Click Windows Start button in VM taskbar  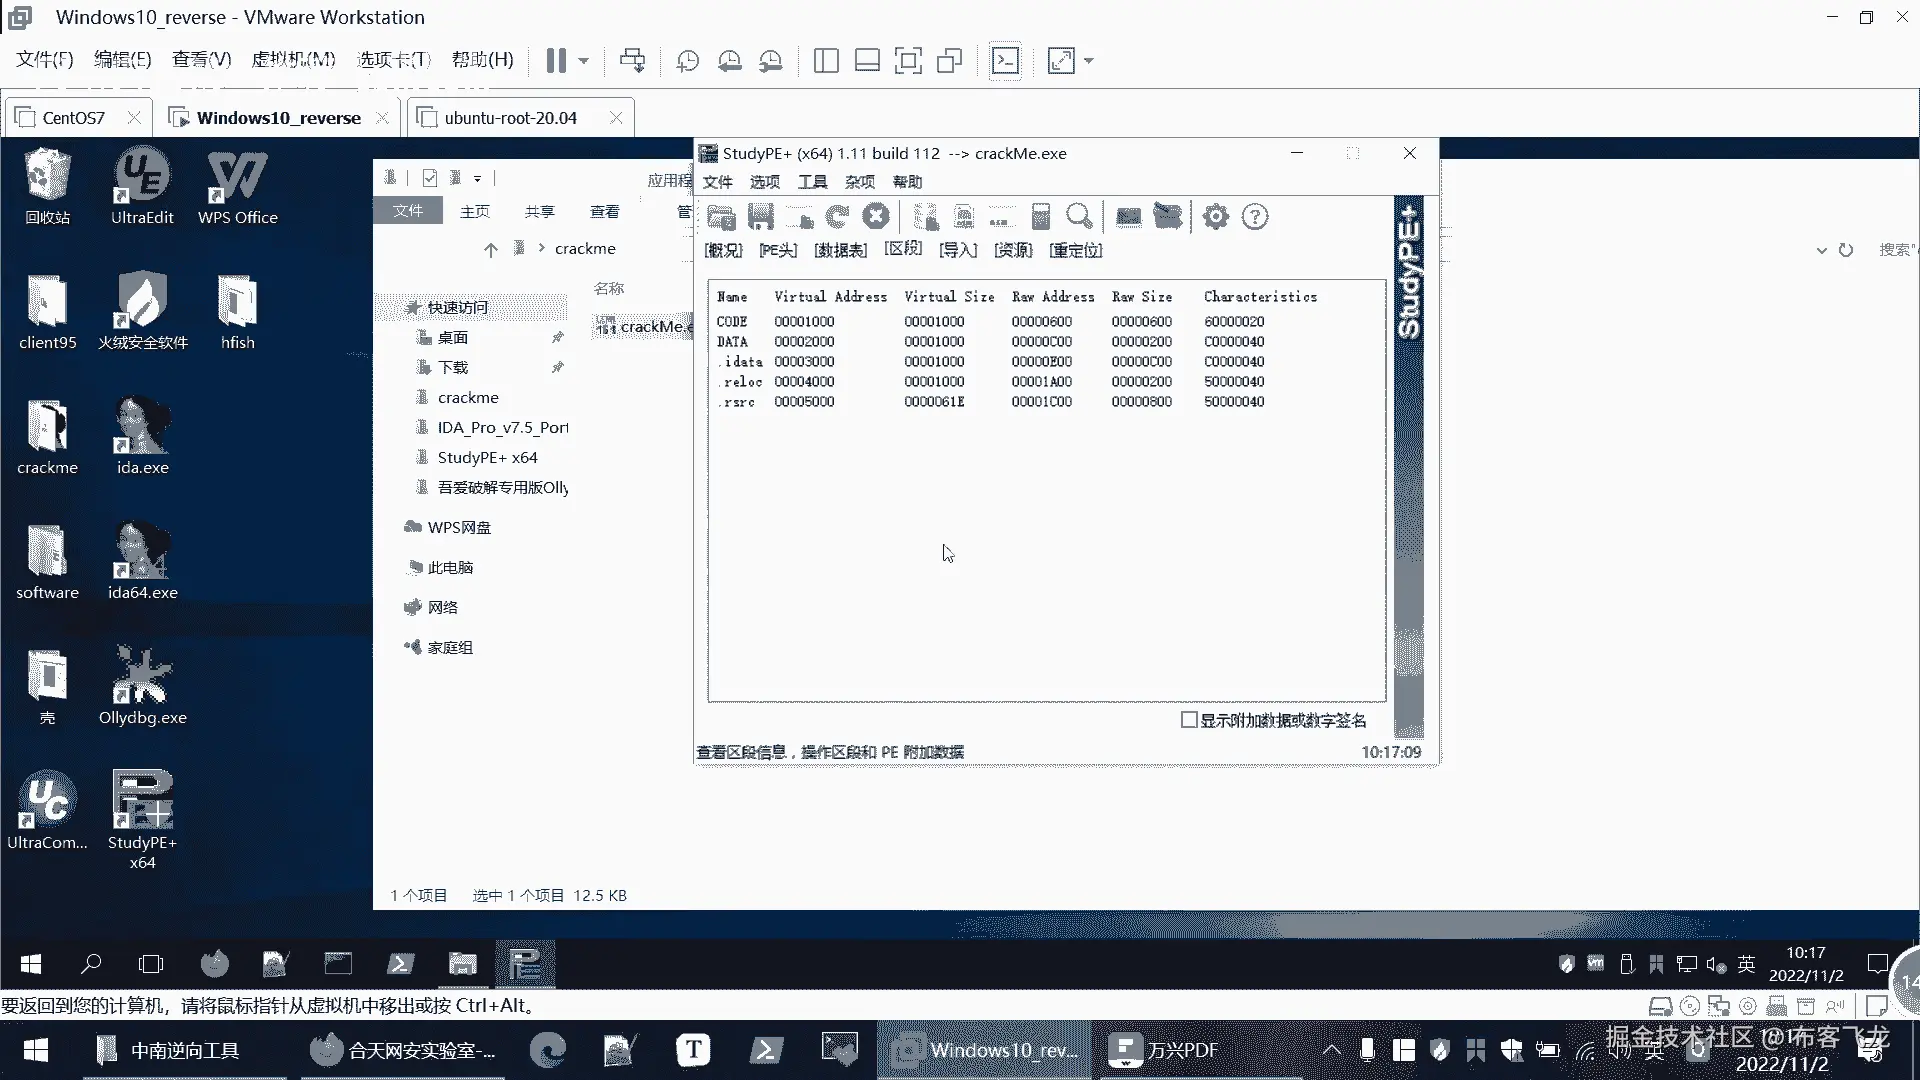pos(31,964)
